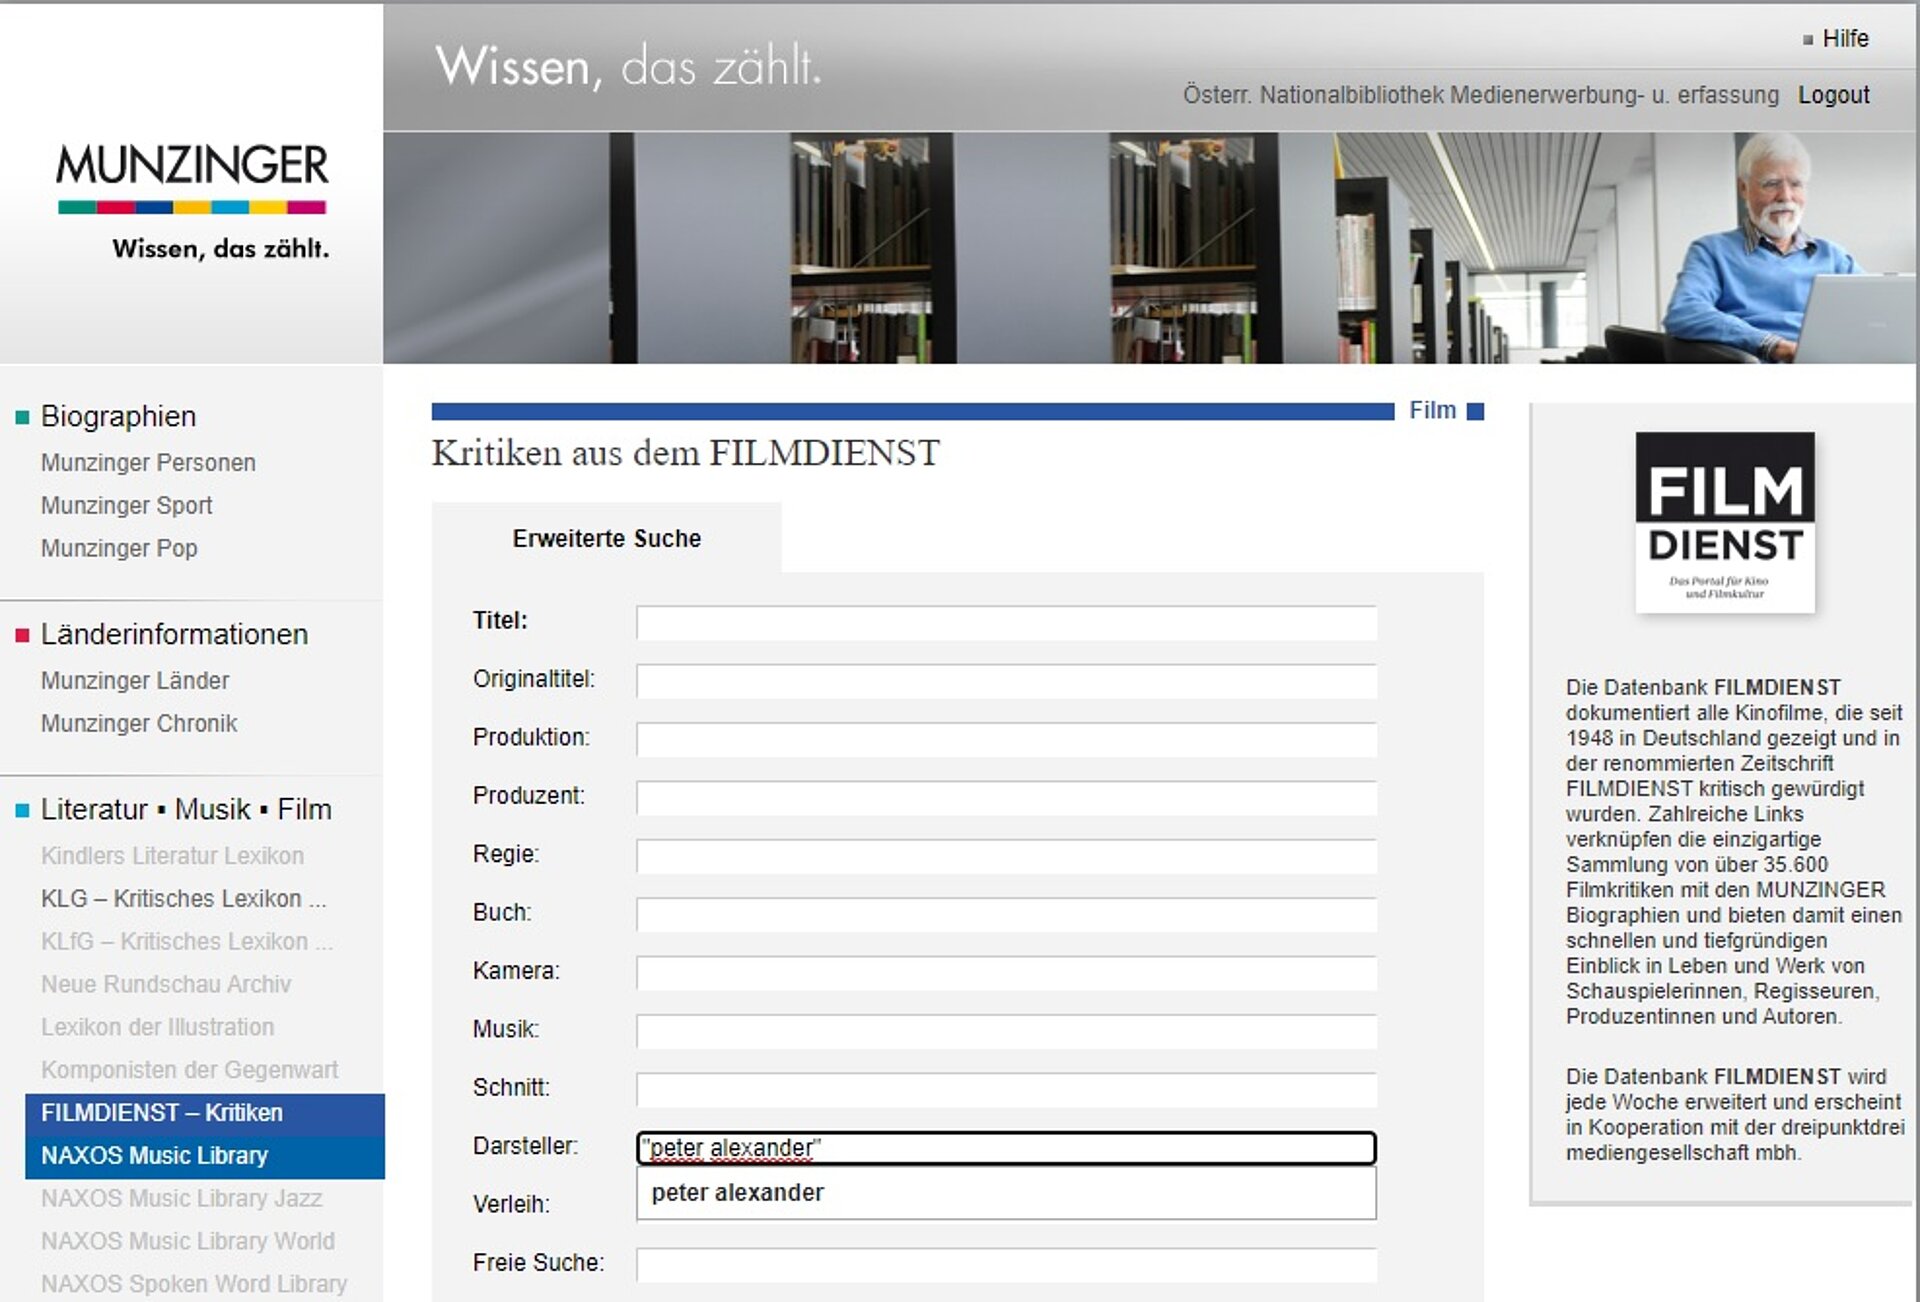Select FILMDIENST – Kritiken menu item

click(x=205, y=1114)
